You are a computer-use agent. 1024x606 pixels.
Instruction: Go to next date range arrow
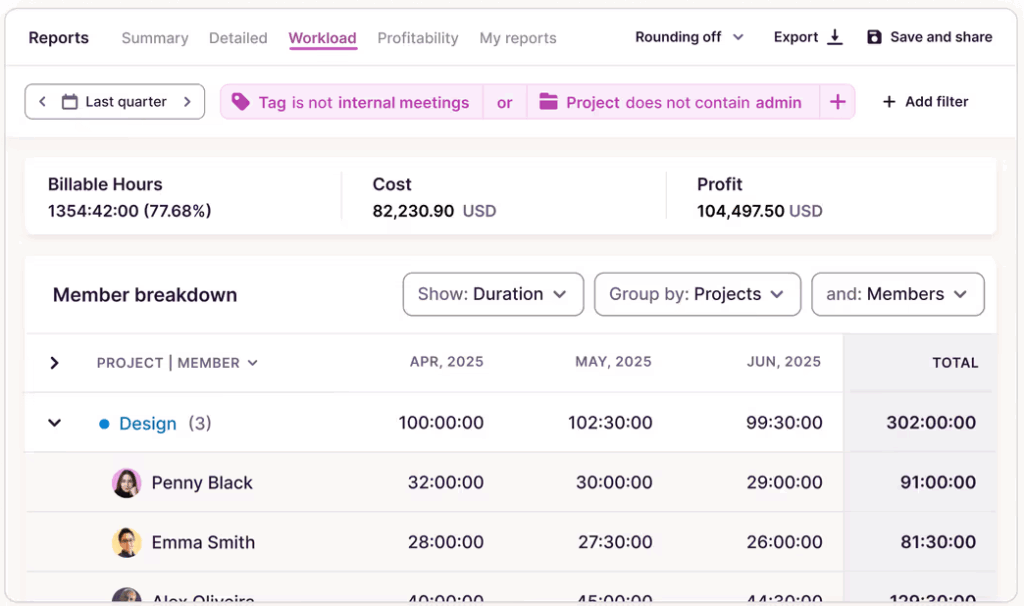pyautogui.click(x=187, y=102)
